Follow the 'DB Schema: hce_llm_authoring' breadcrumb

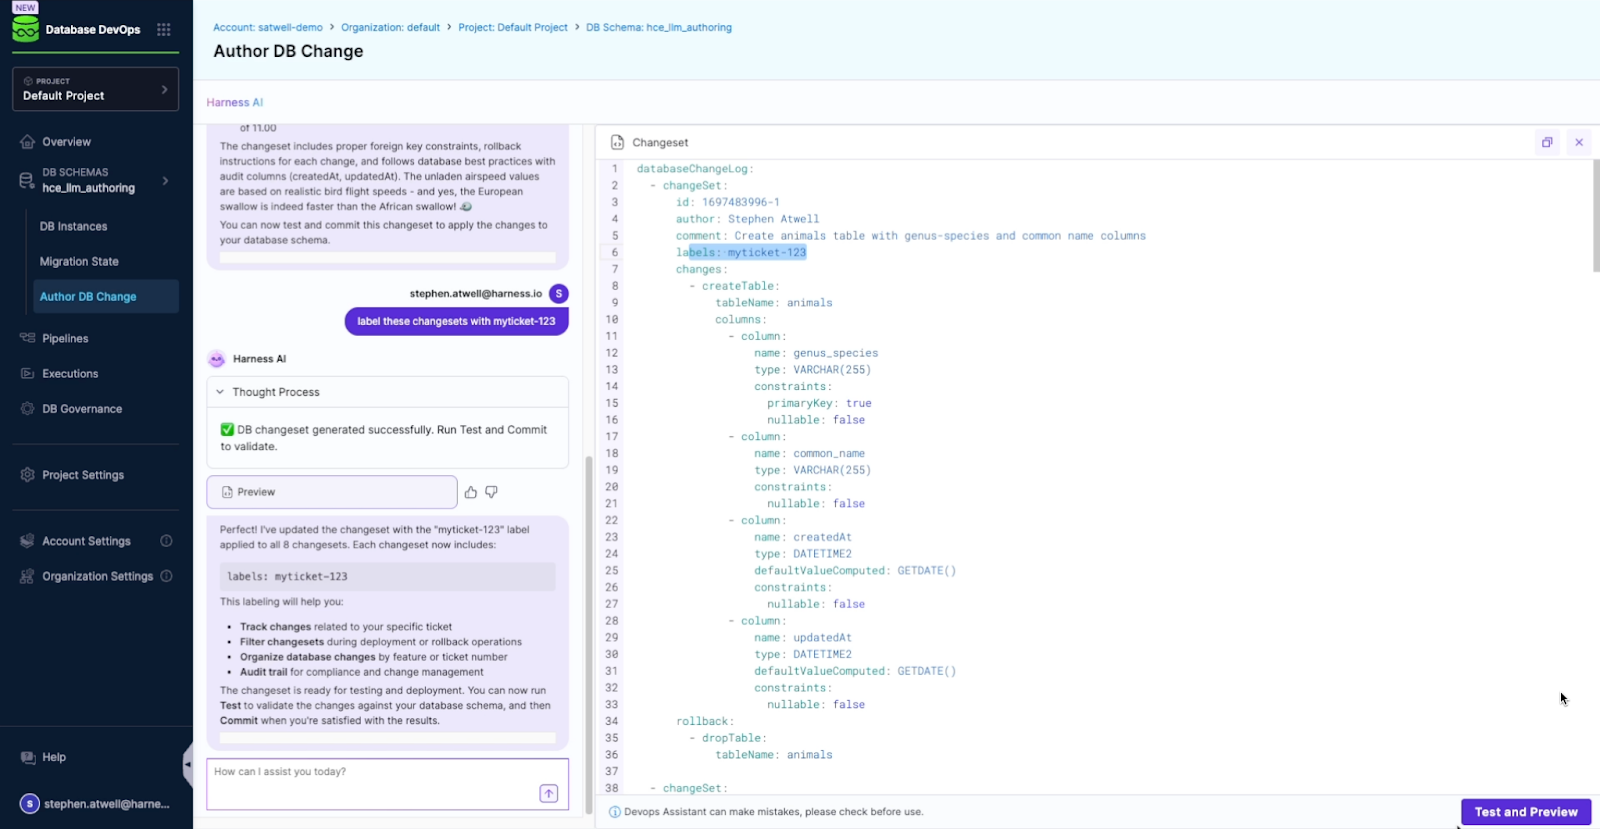(659, 27)
